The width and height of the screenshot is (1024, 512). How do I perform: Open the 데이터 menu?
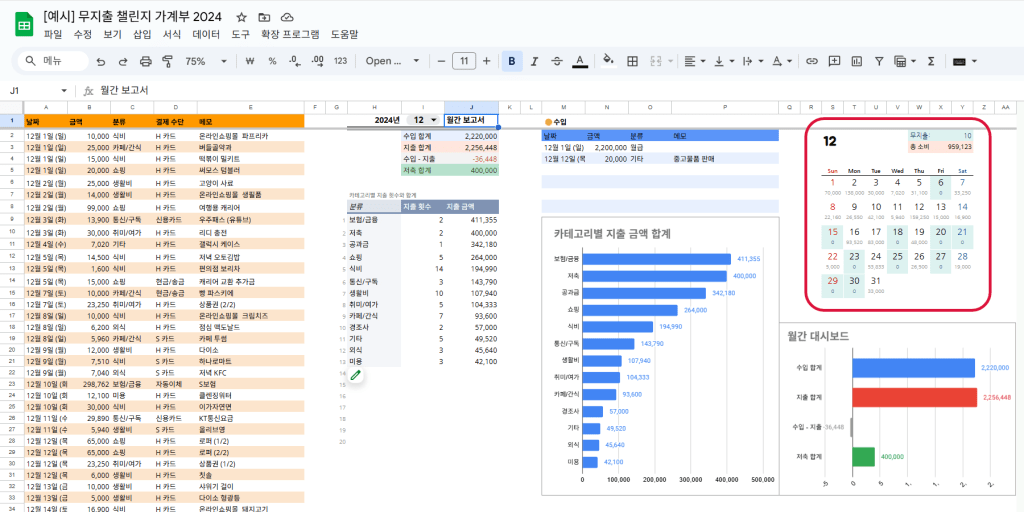(206, 35)
